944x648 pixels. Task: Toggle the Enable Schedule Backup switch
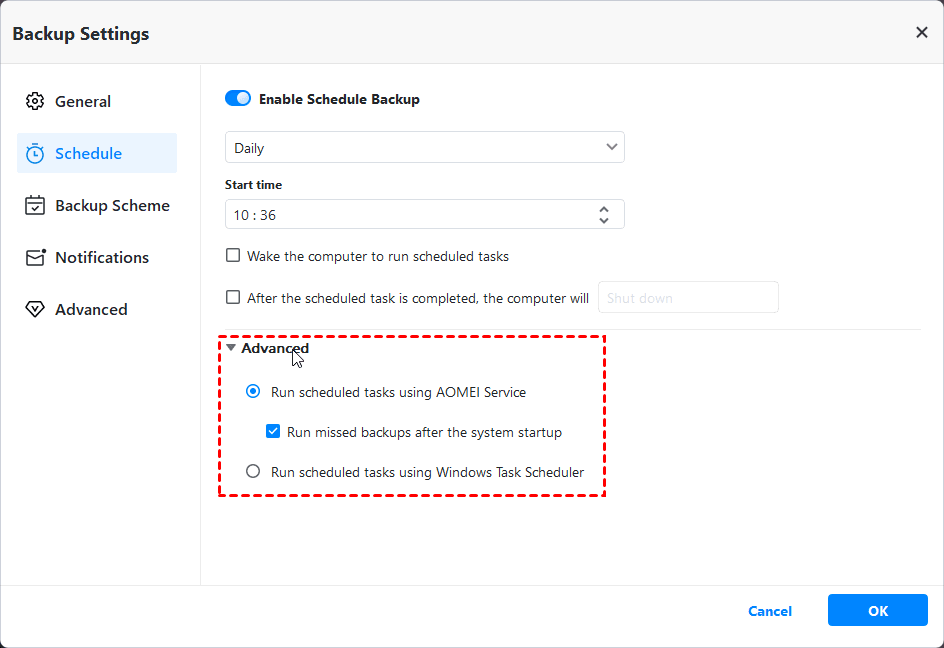click(238, 99)
